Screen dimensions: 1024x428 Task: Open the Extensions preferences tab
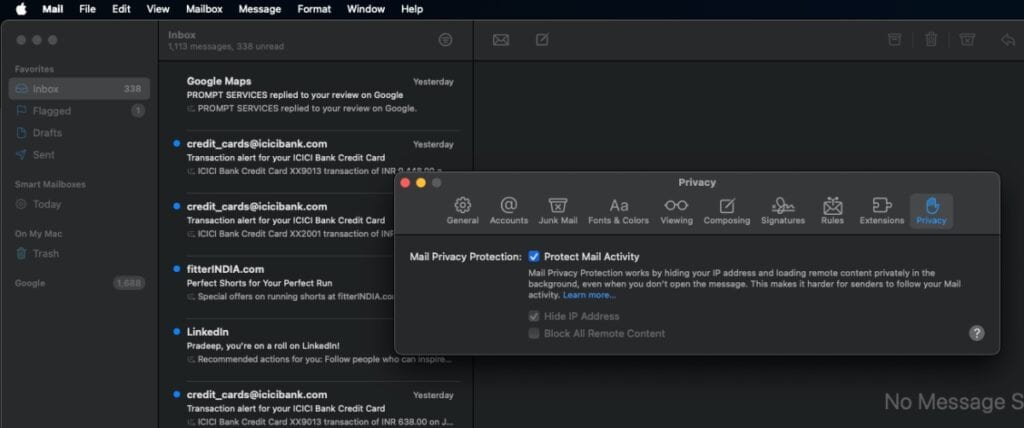(x=882, y=211)
